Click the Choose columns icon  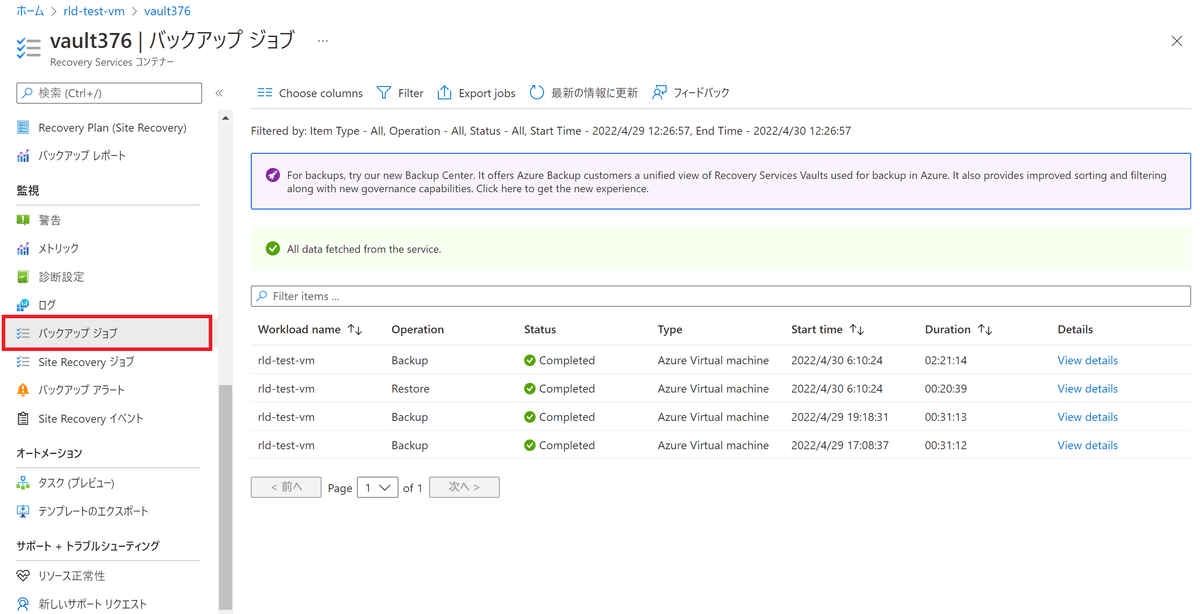tap(265, 93)
